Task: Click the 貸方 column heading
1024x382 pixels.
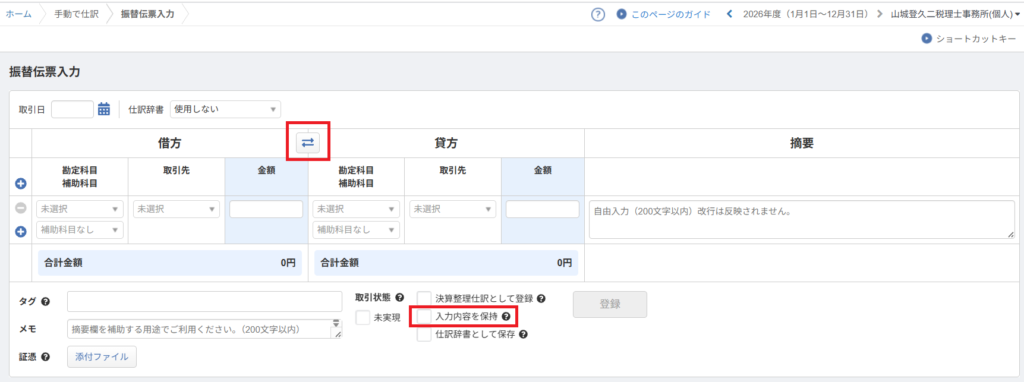Action: pos(446,143)
